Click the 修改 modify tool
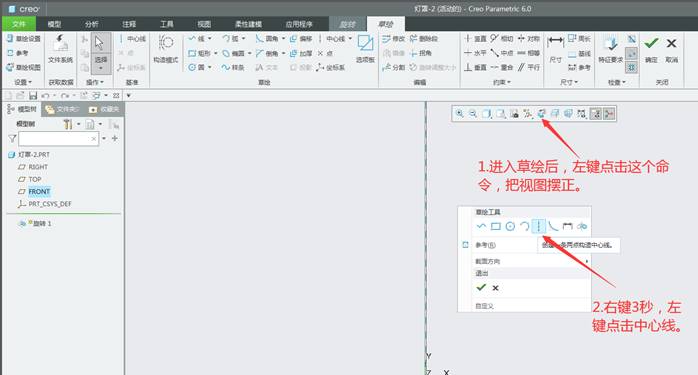The height and width of the screenshot is (375, 698). 394,39
